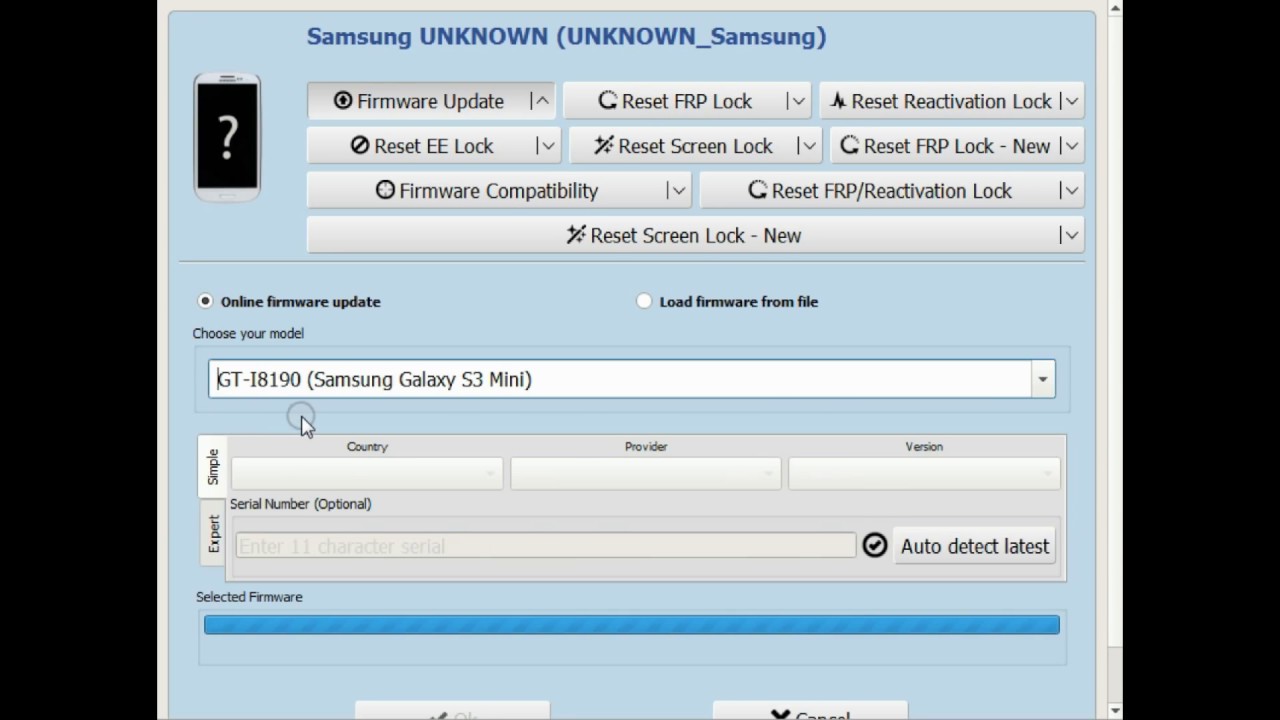The width and height of the screenshot is (1280, 720).
Task: Open the Version dropdown
Action: point(924,473)
